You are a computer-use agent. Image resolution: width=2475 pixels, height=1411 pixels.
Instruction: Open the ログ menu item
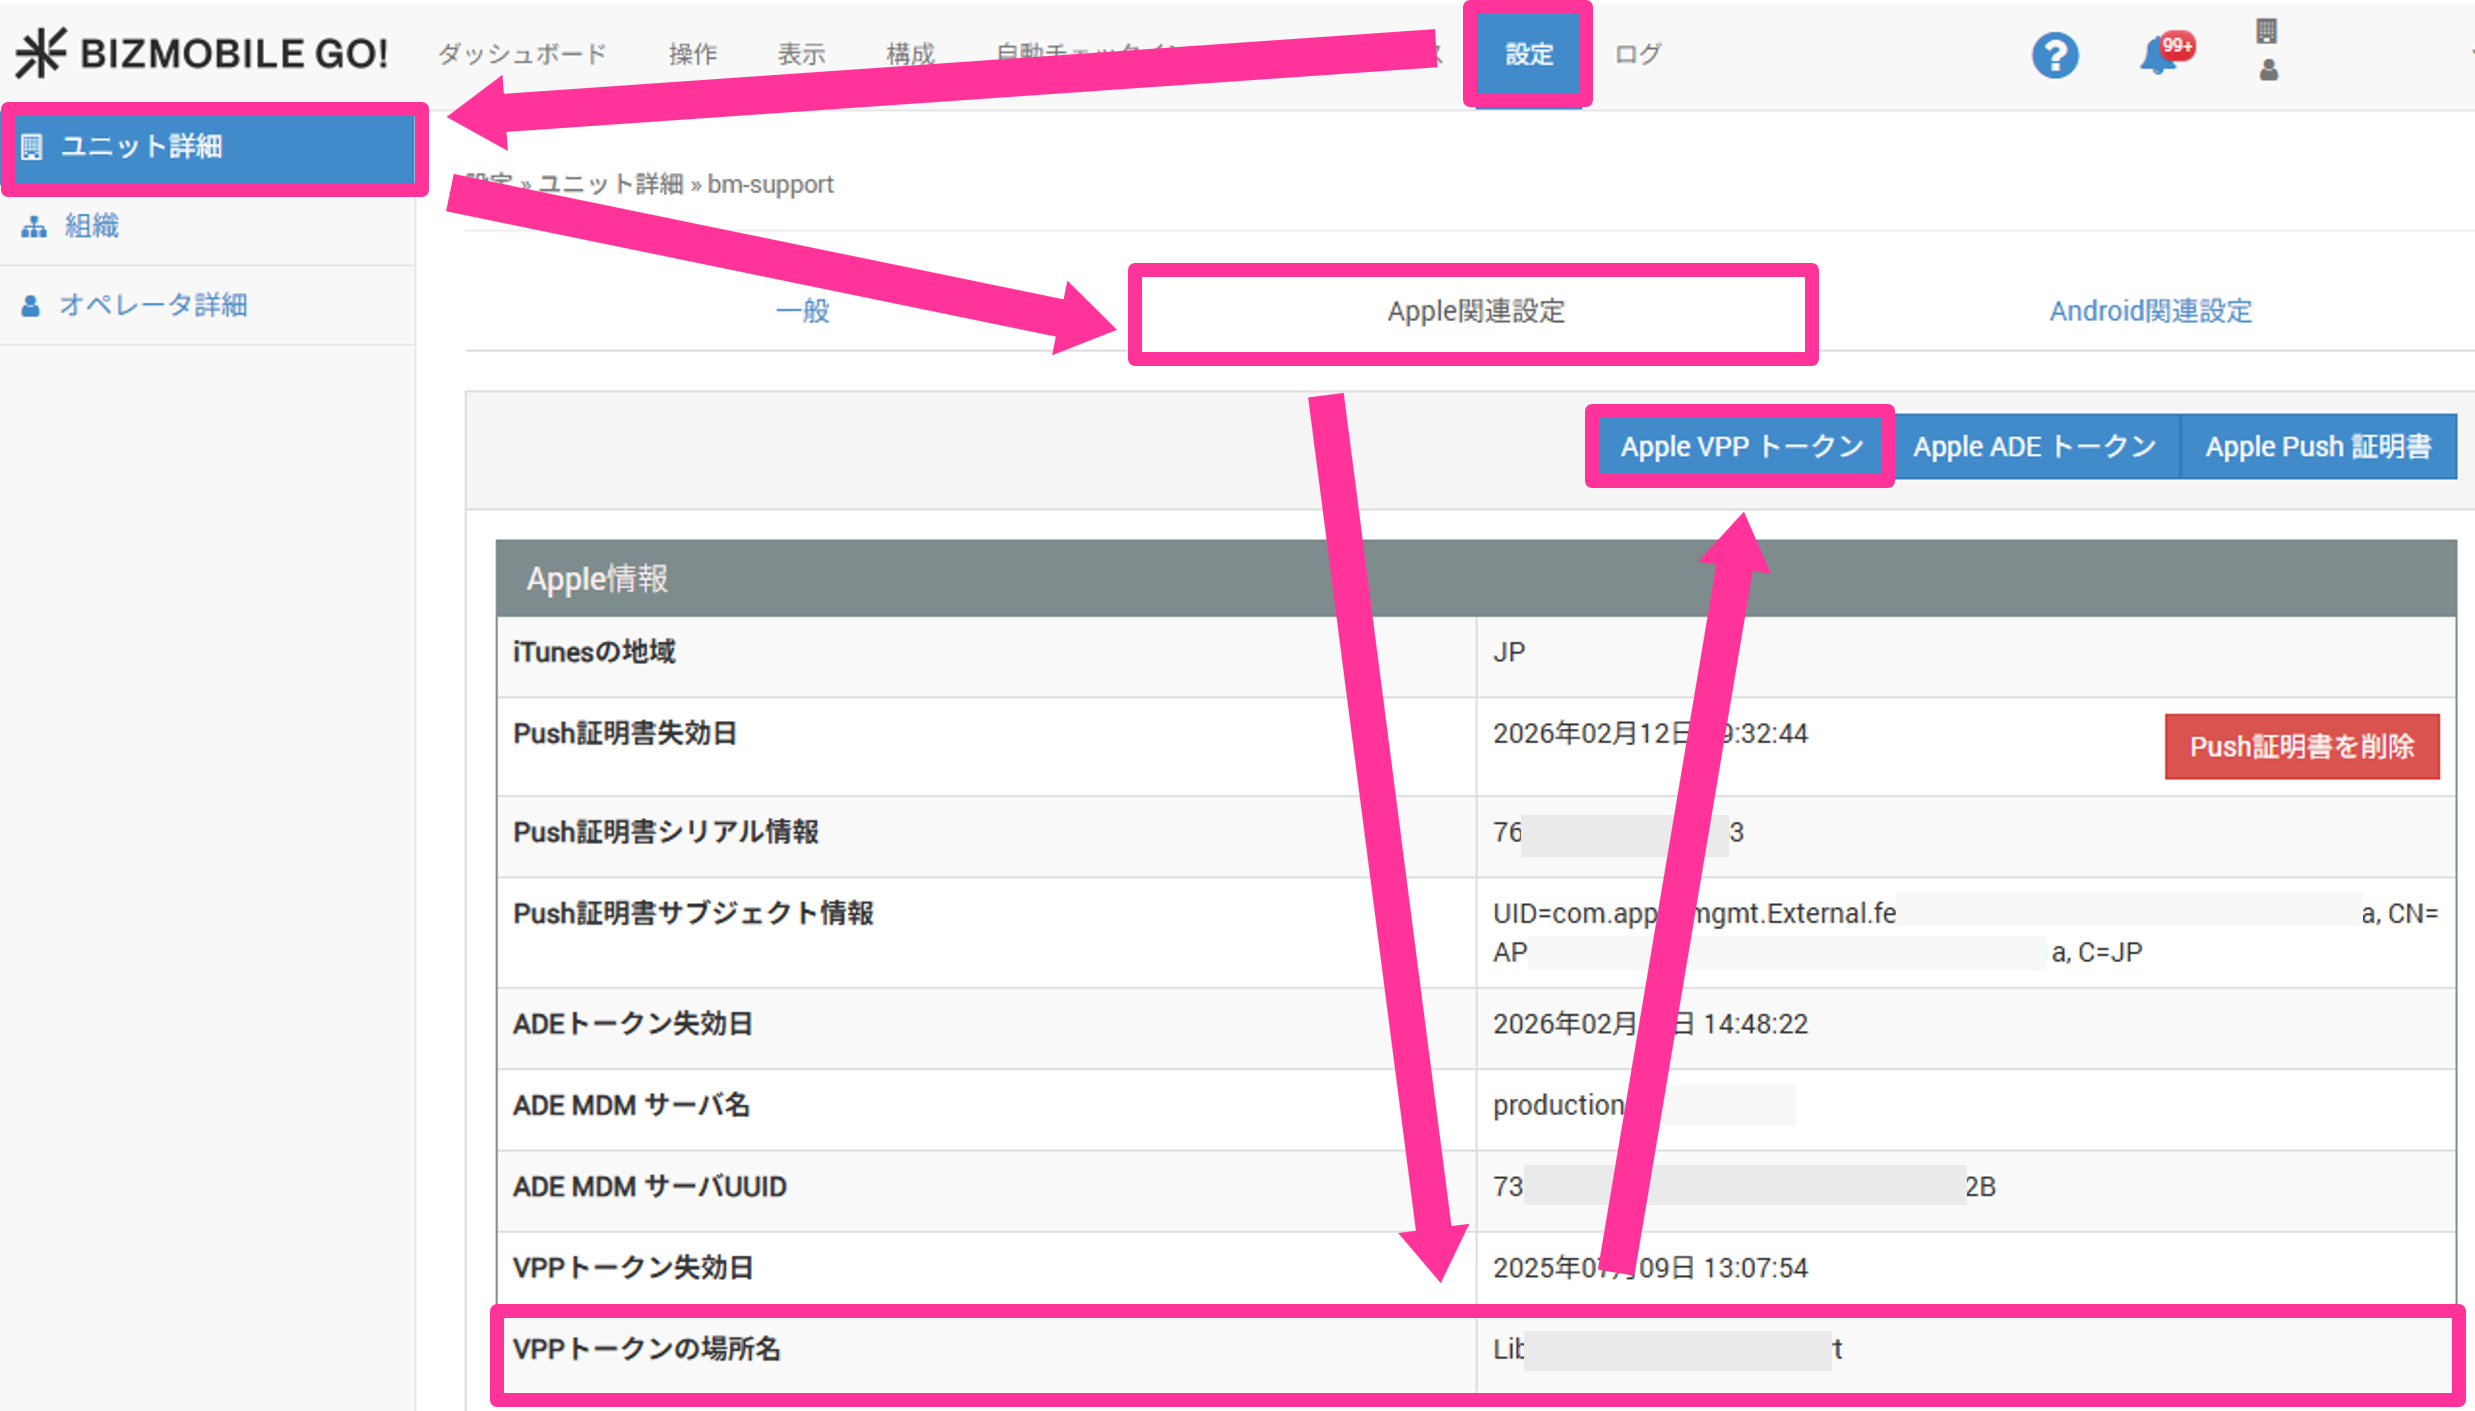1637,54
